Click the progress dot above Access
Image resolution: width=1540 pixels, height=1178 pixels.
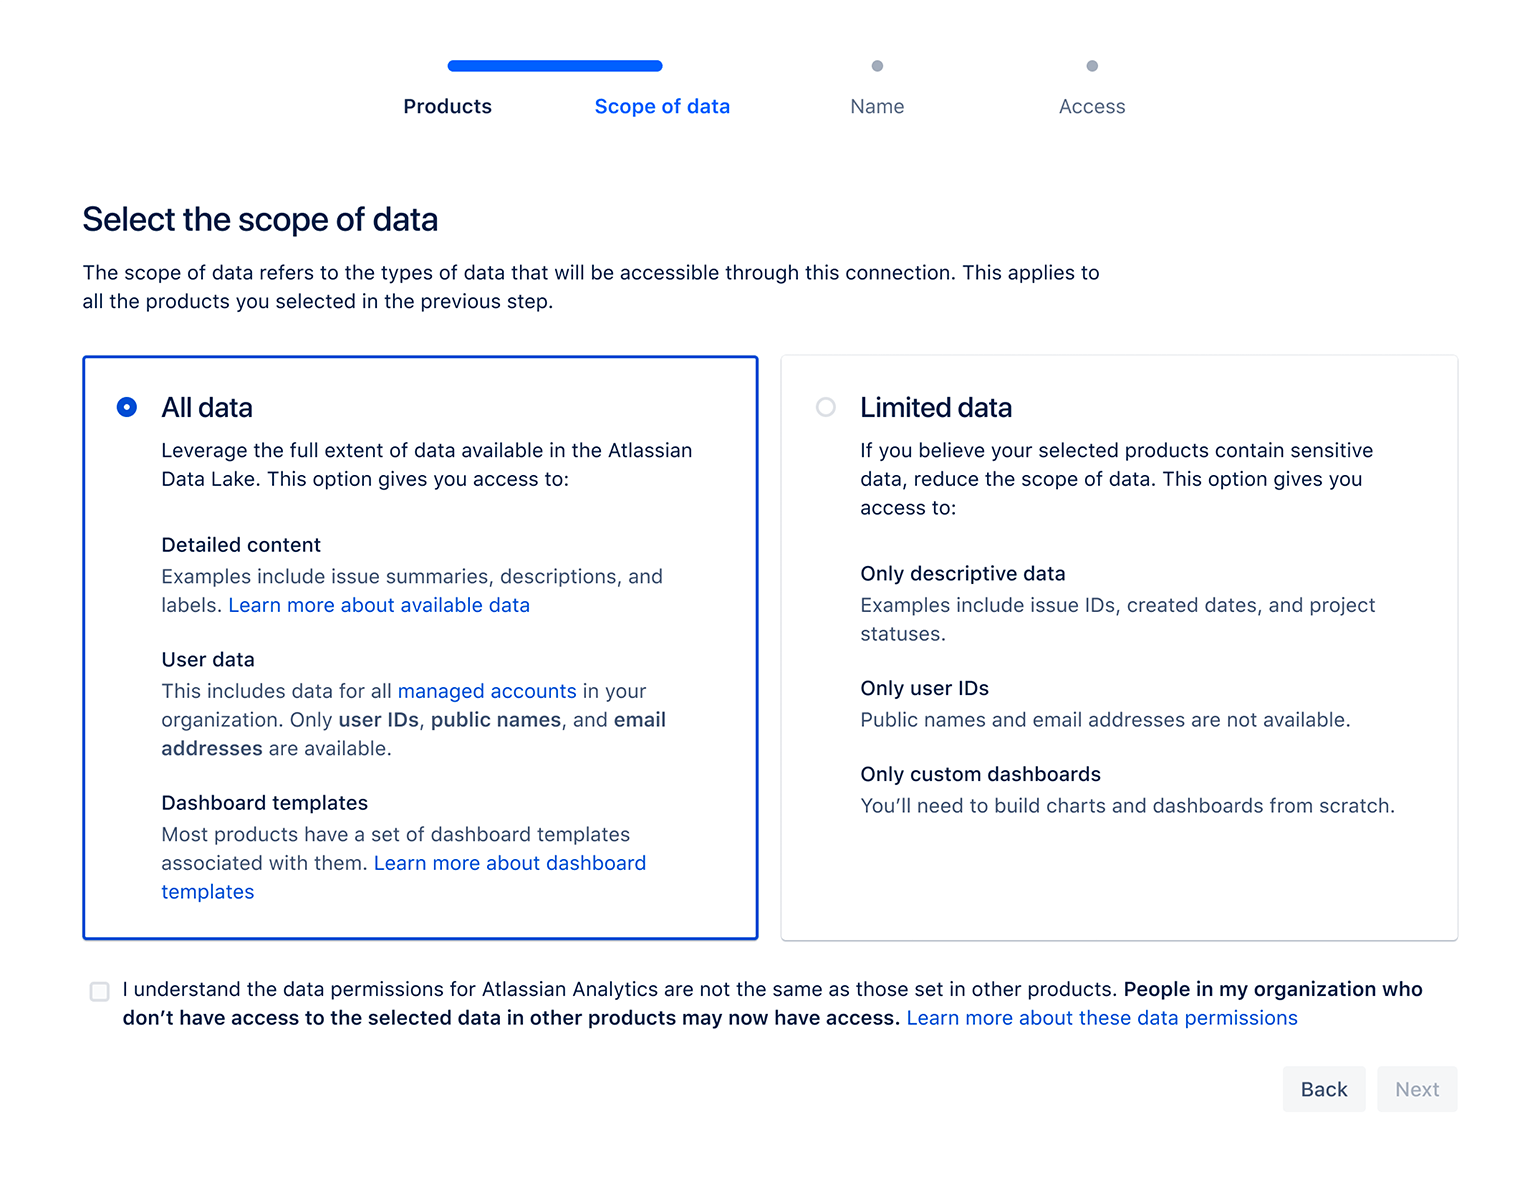pos(1092,65)
